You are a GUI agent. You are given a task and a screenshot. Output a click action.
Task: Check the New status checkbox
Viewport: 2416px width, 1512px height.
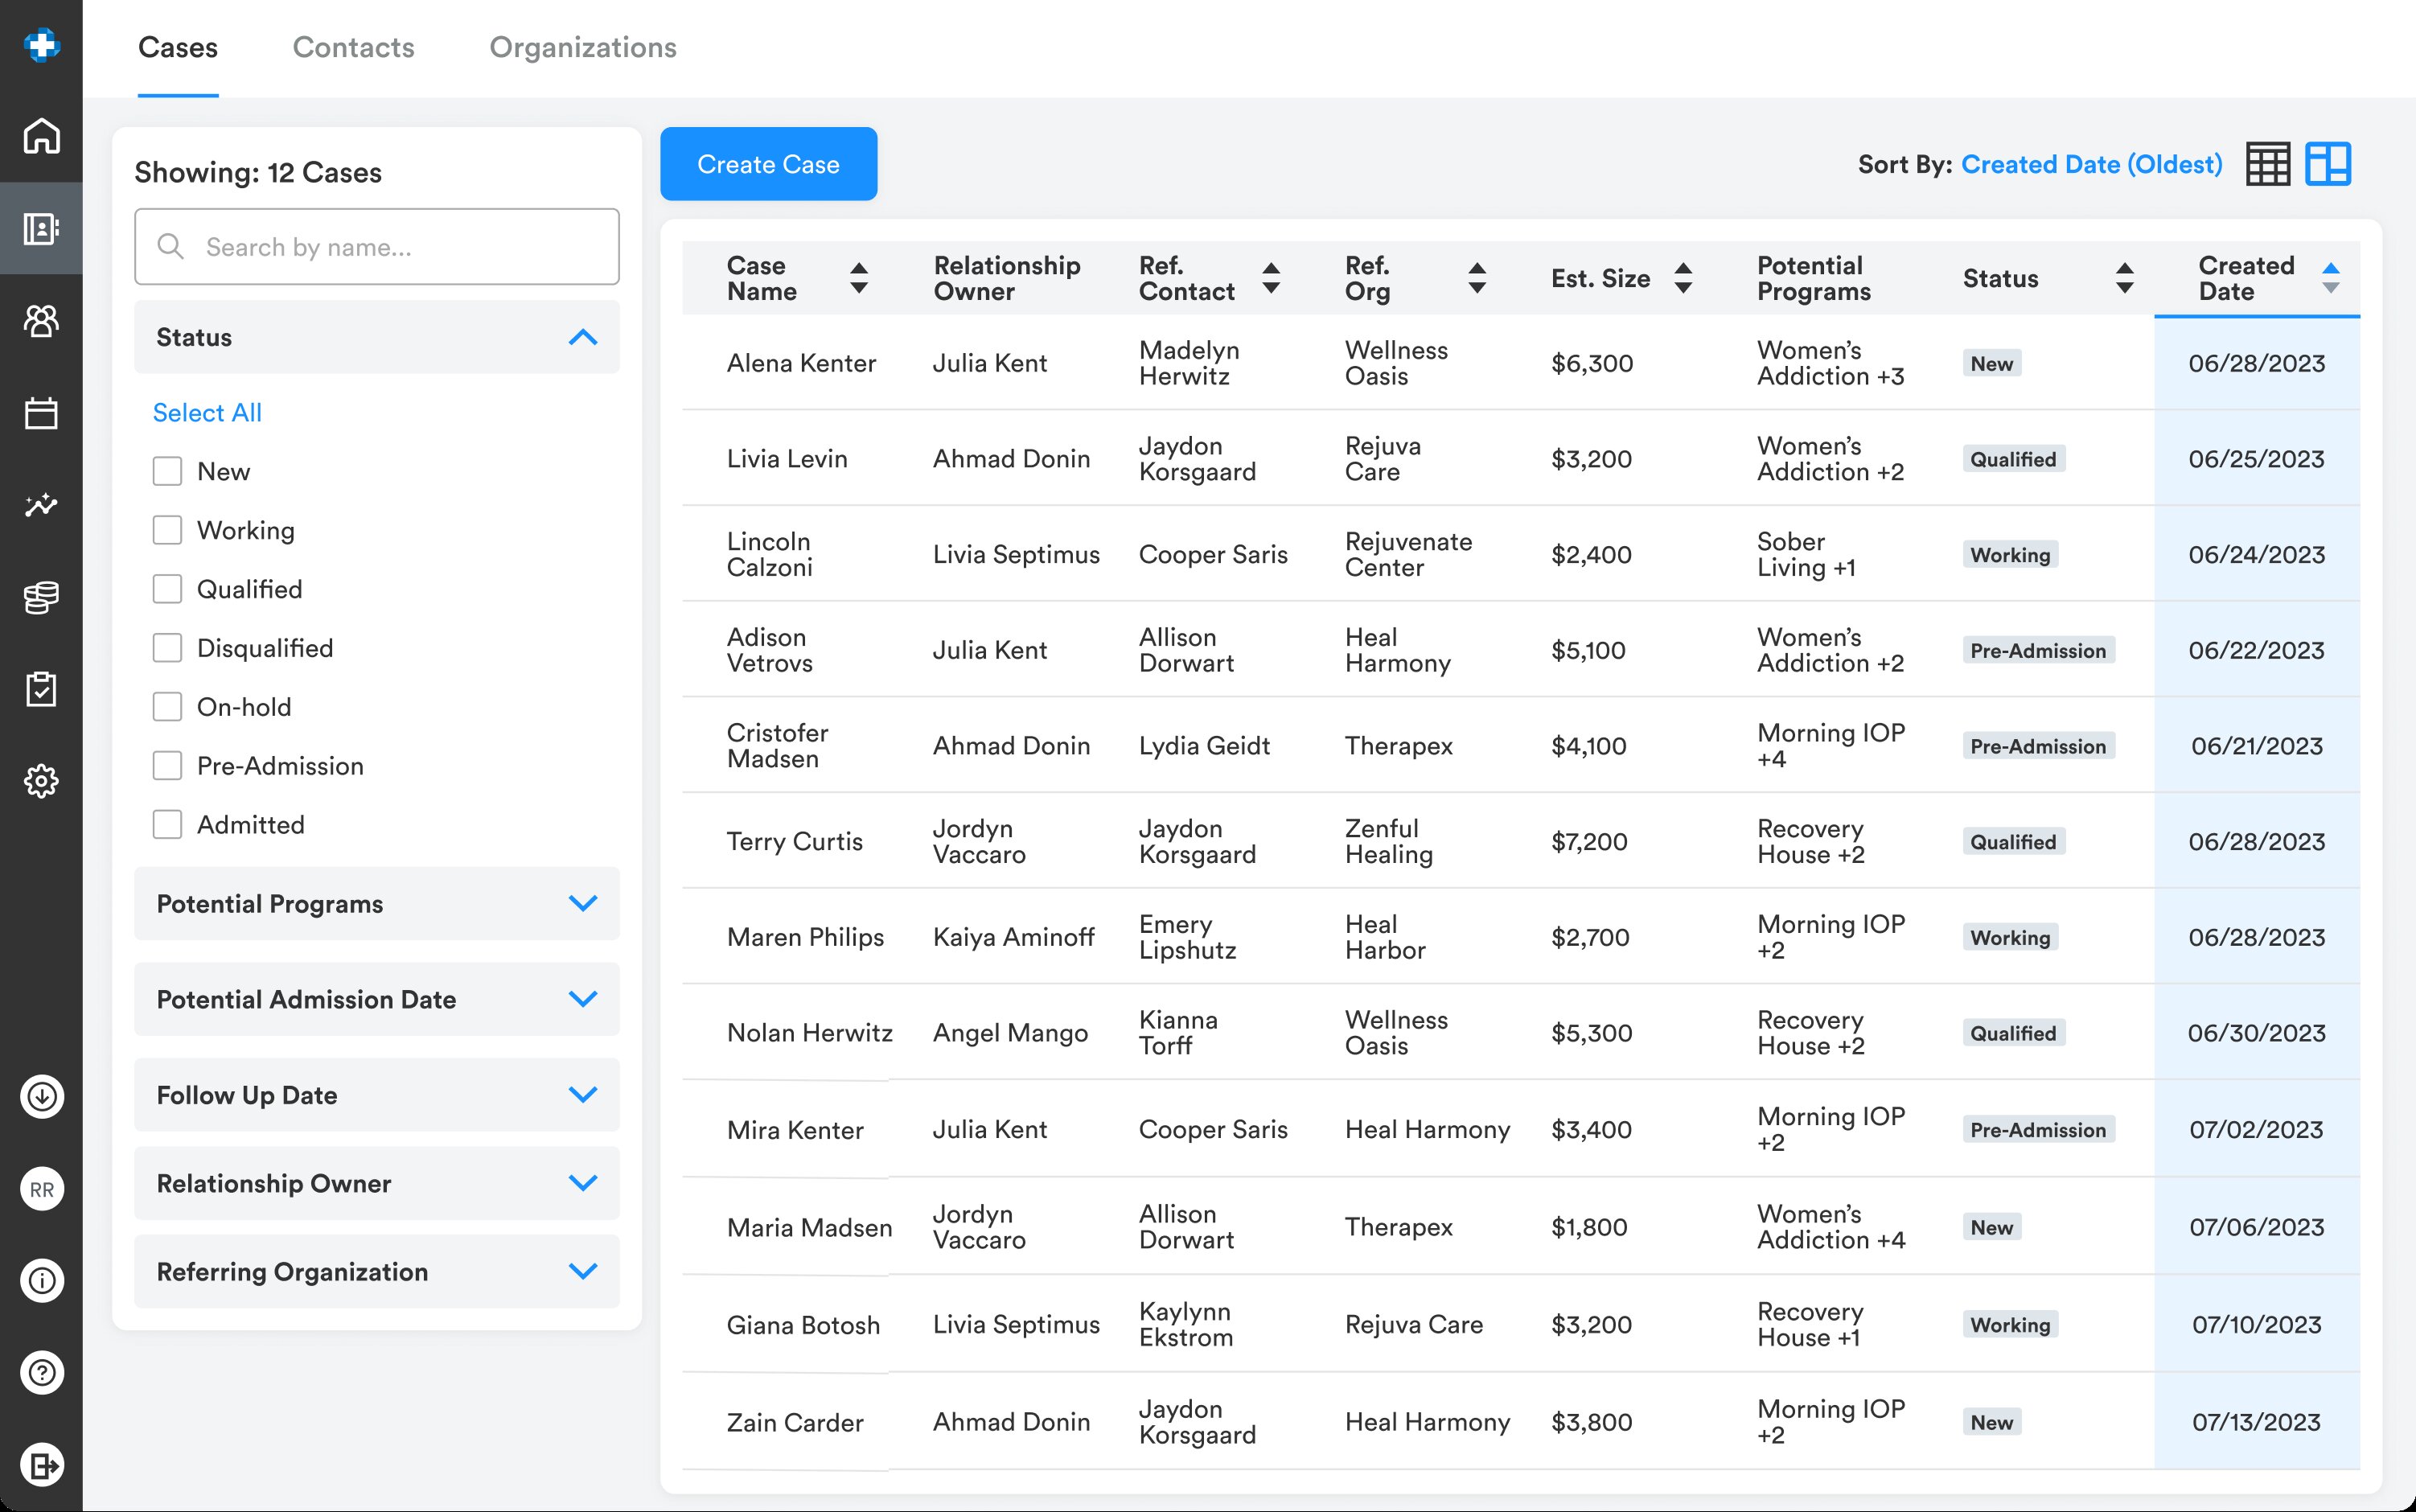(x=167, y=471)
